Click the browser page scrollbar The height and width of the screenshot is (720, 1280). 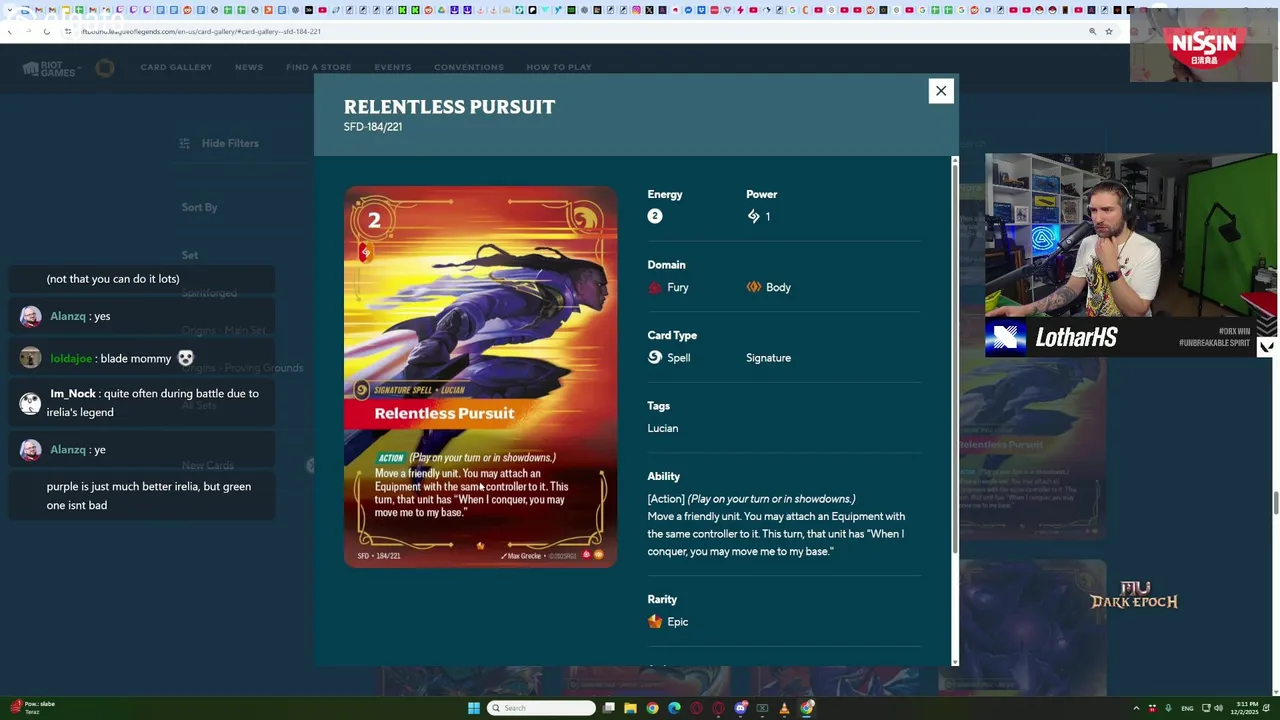[x=1275, y=504]
